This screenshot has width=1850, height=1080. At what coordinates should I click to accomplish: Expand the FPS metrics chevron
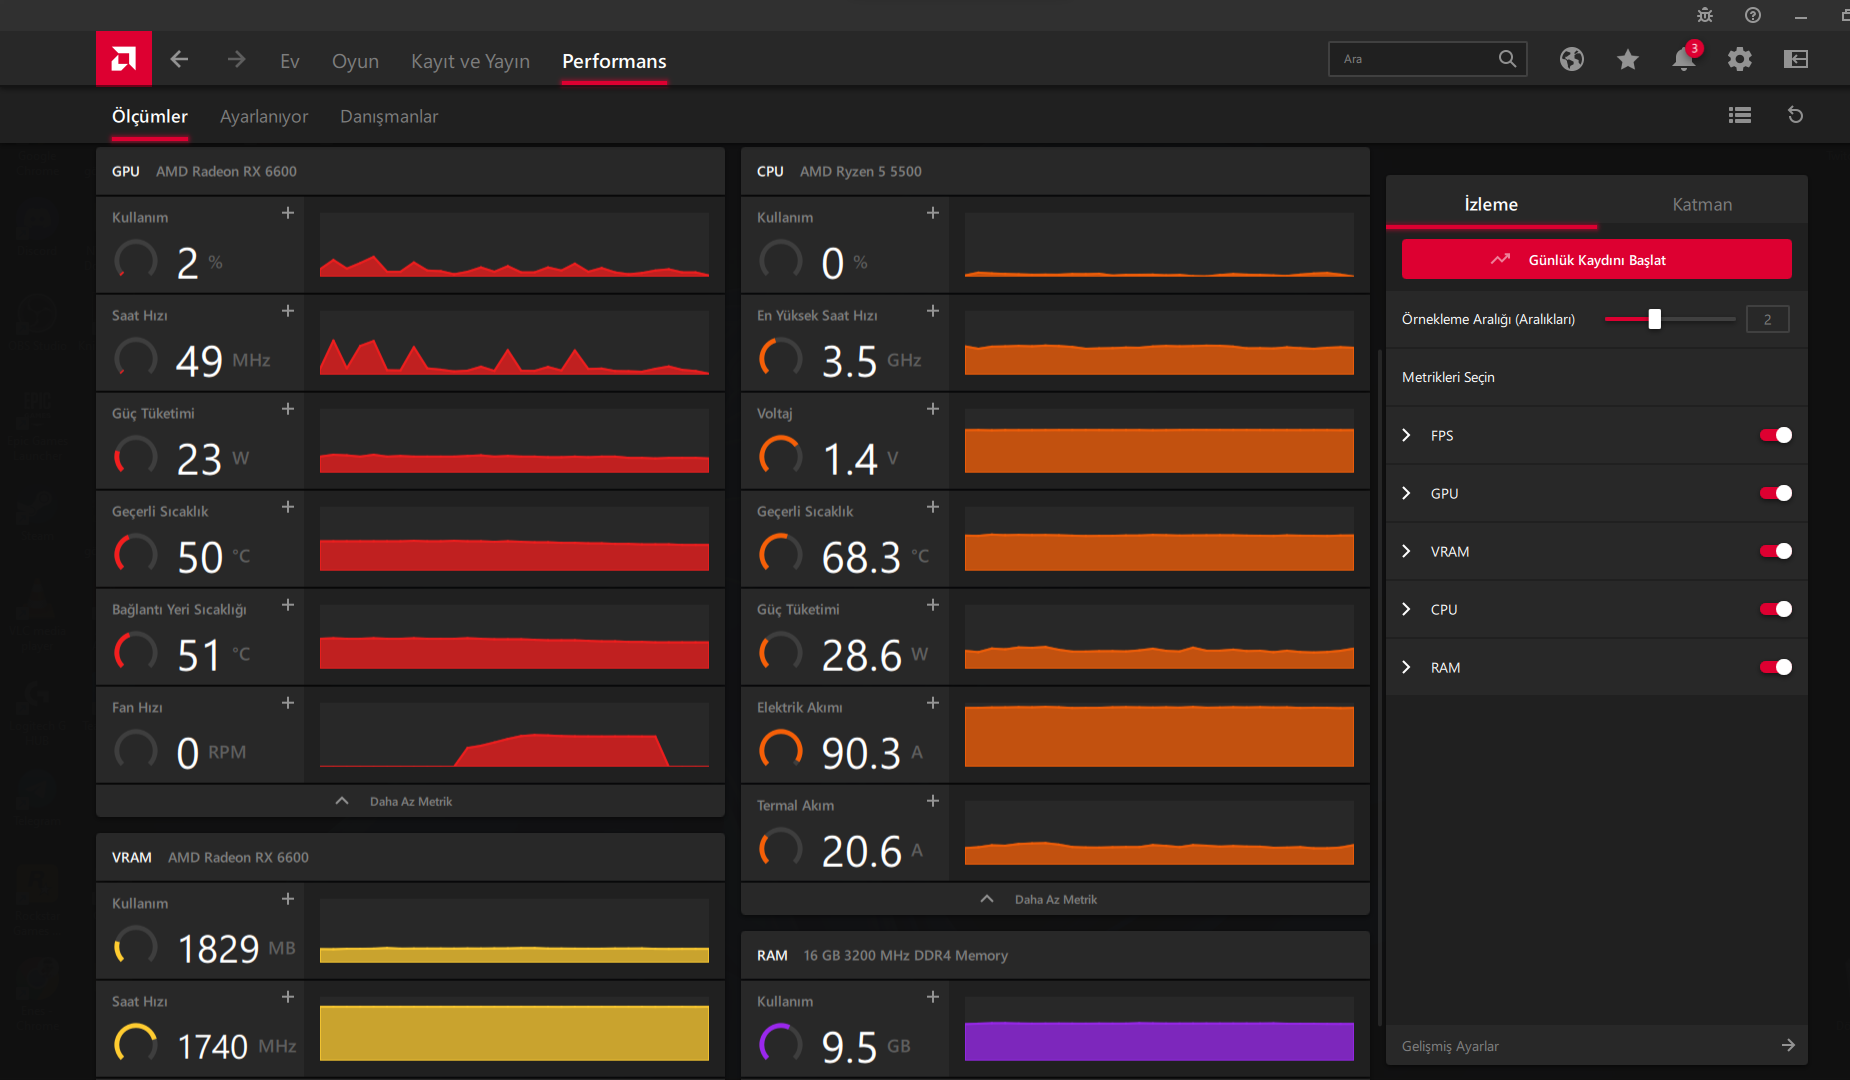click(x=1407, y=435)
